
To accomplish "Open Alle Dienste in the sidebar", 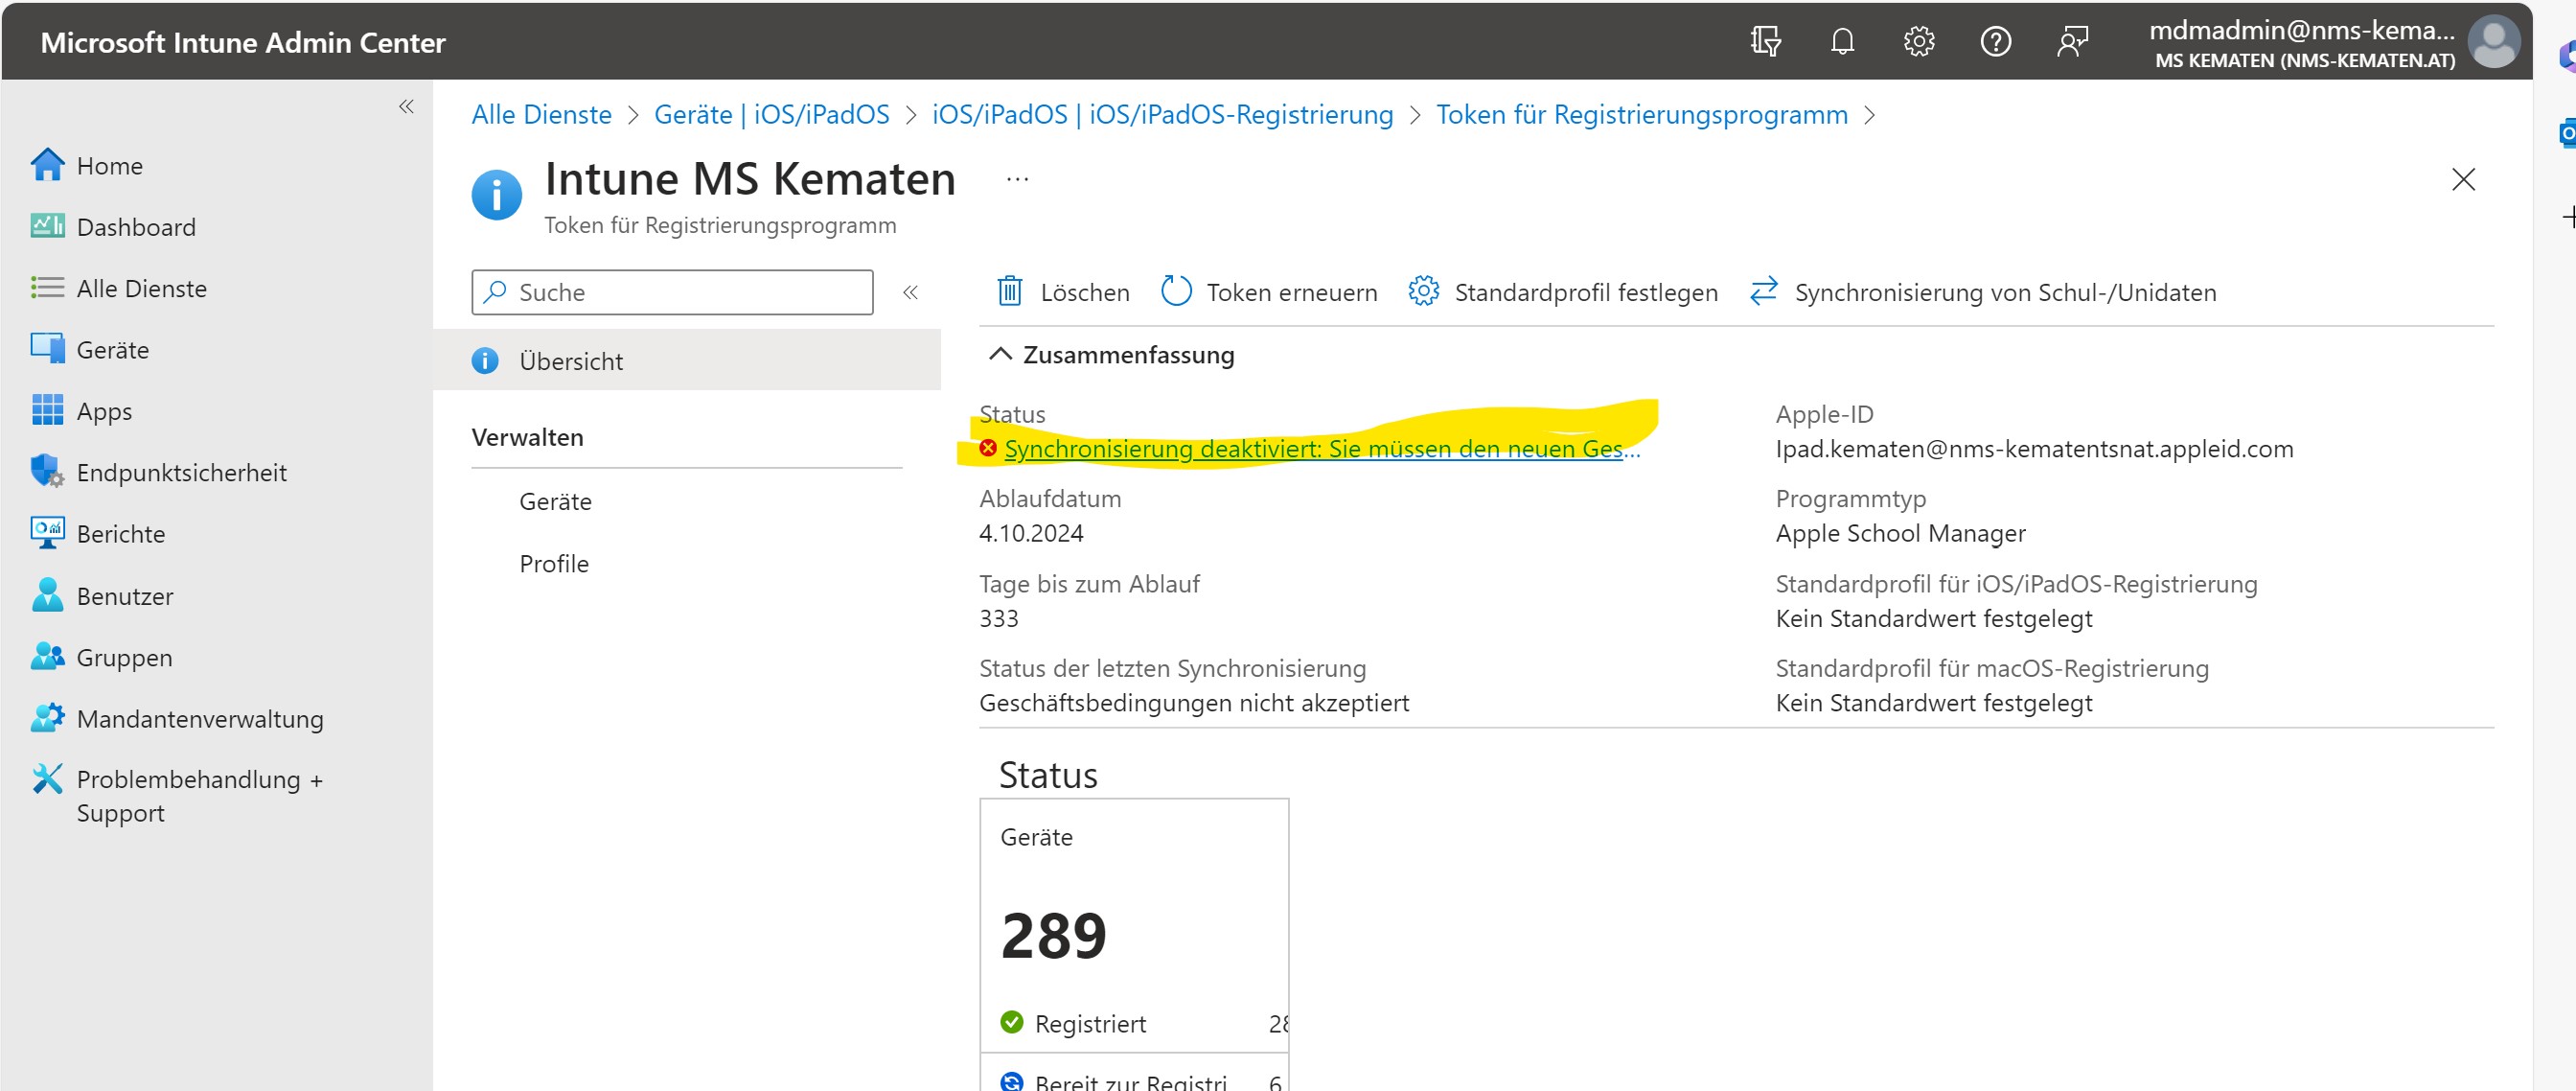I will 119,288.
